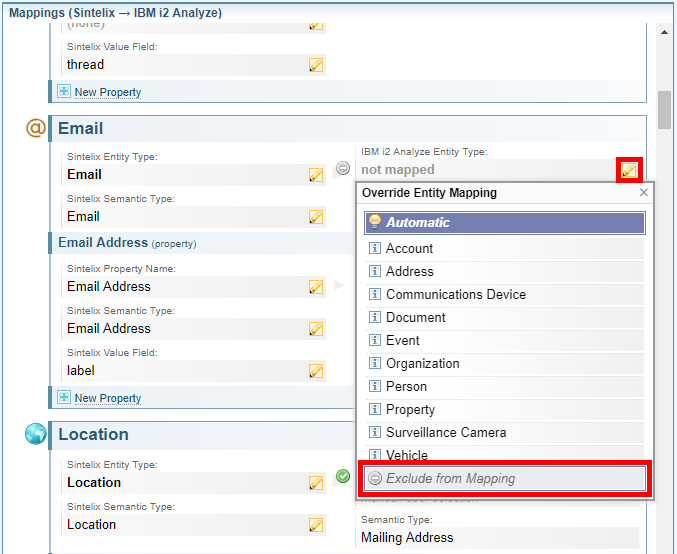Toggle green mapped status icon for Location
This screenshot has width=677, height=554.
(x=343, y=476)
